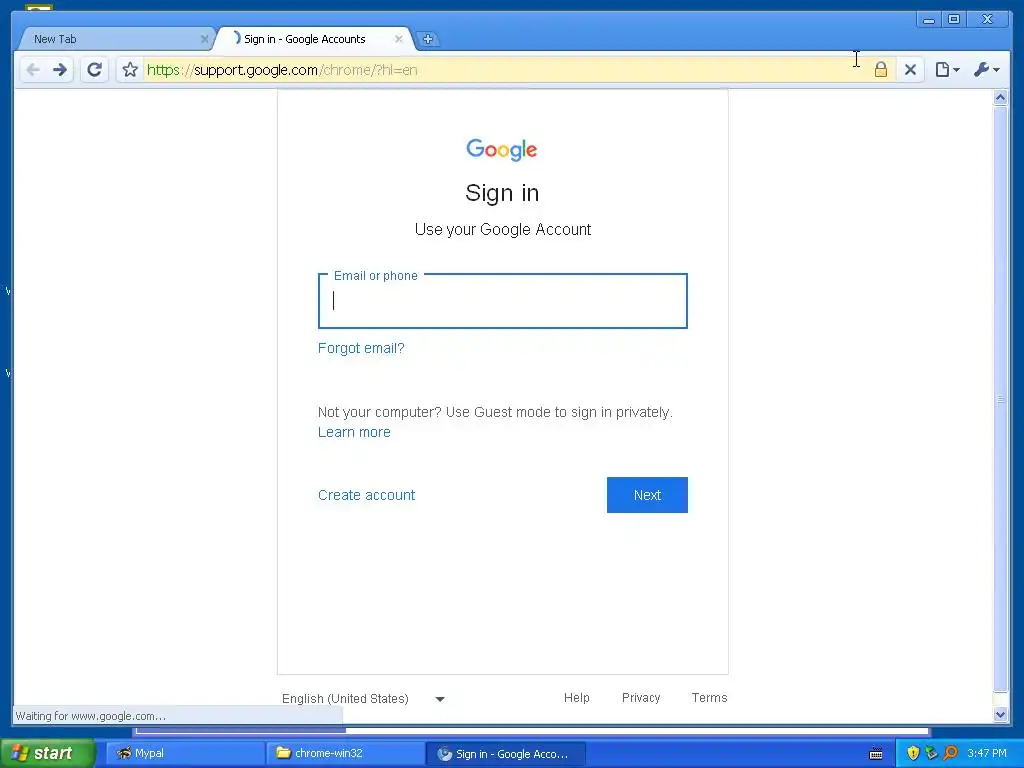Open the Windows start menu
The height and width of the screenshot is (768, 1024).
click(46, 754)
